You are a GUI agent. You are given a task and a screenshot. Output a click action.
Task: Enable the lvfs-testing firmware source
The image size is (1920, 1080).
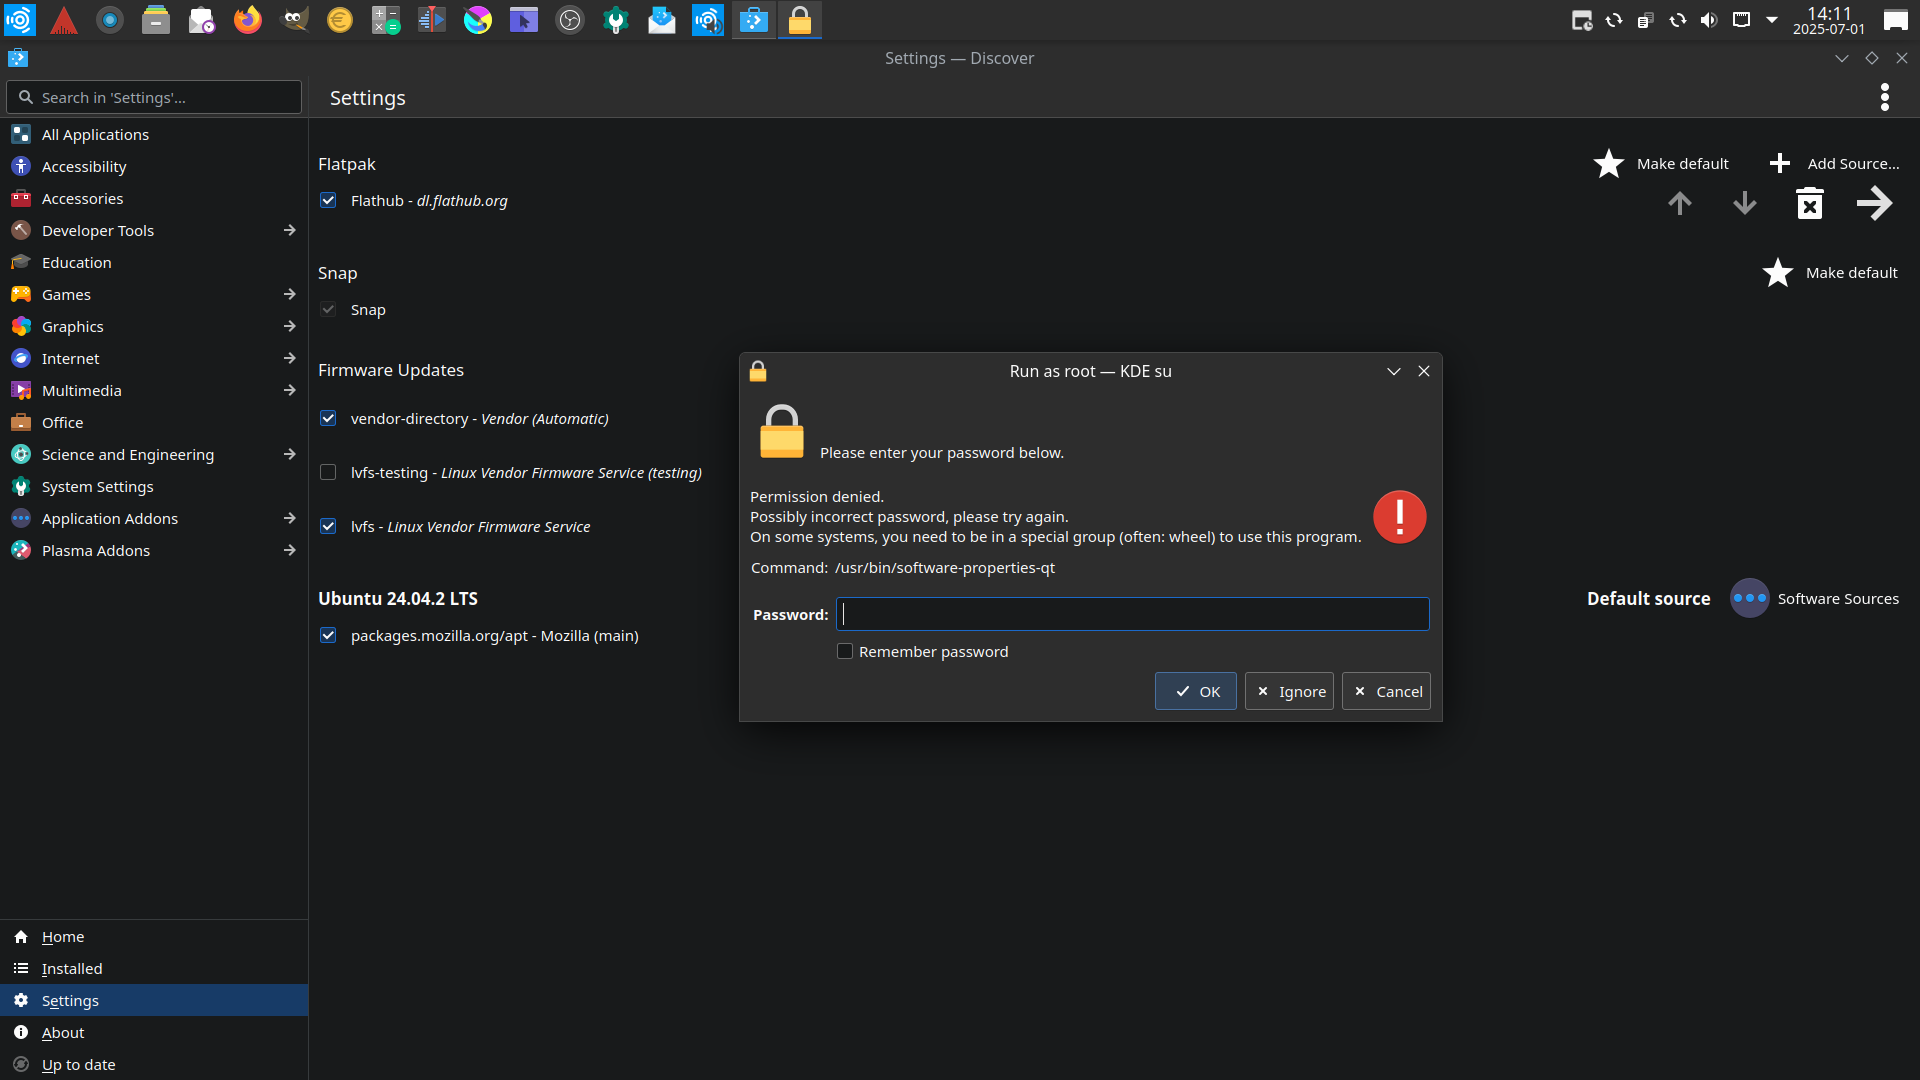click(328, 472)
